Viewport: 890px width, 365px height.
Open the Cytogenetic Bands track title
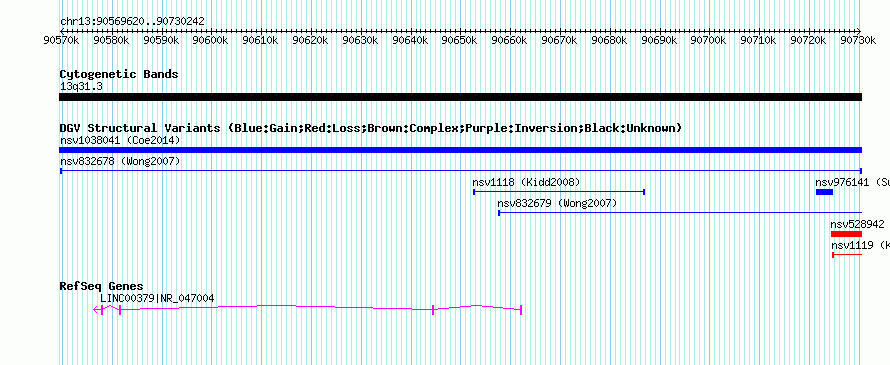(119, 74)
